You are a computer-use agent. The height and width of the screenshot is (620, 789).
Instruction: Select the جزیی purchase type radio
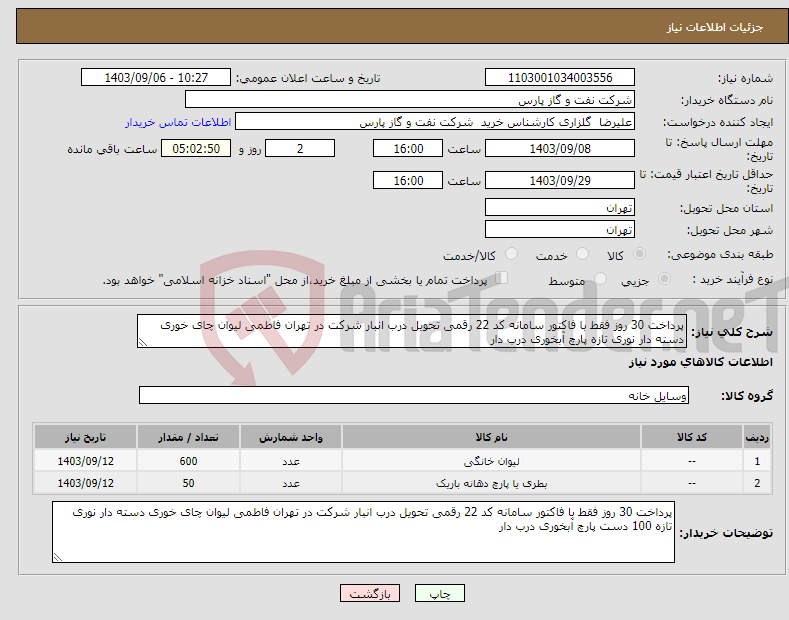click(x=664, y=279)
